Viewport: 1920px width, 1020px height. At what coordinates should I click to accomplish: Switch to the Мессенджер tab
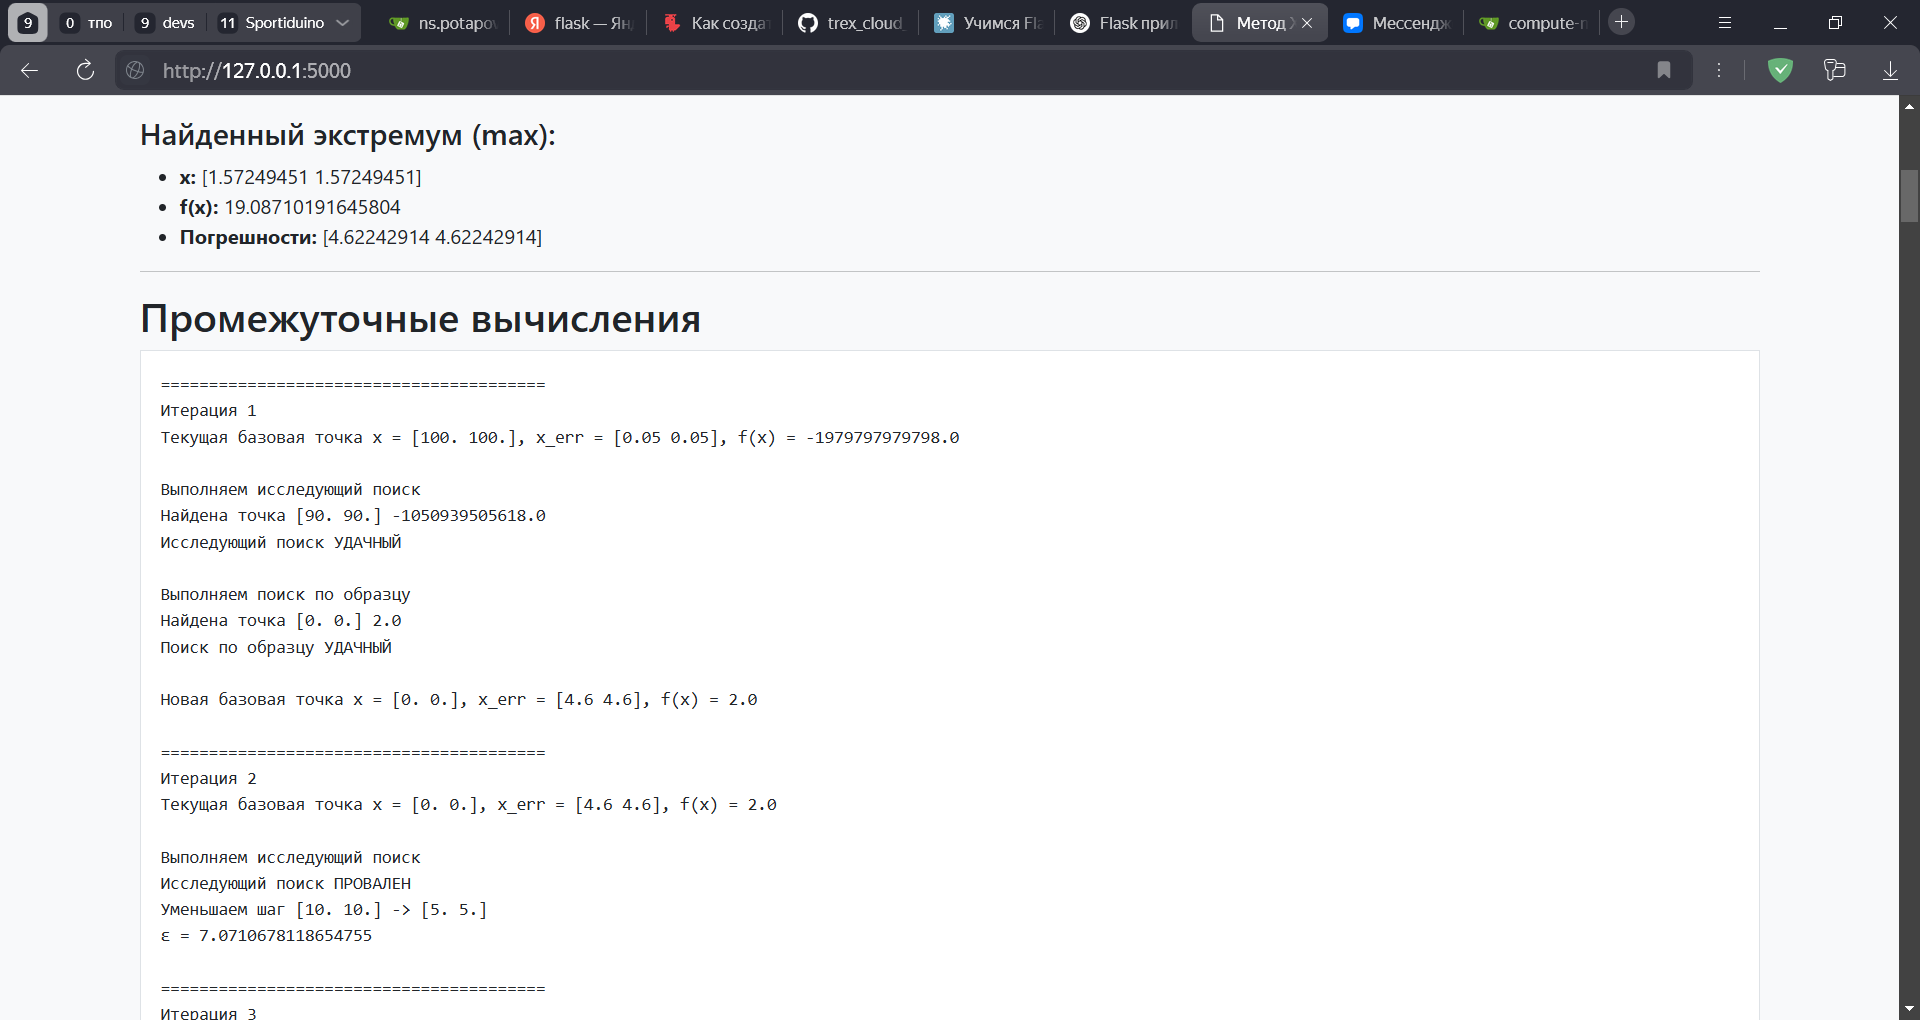(1396, 22)
